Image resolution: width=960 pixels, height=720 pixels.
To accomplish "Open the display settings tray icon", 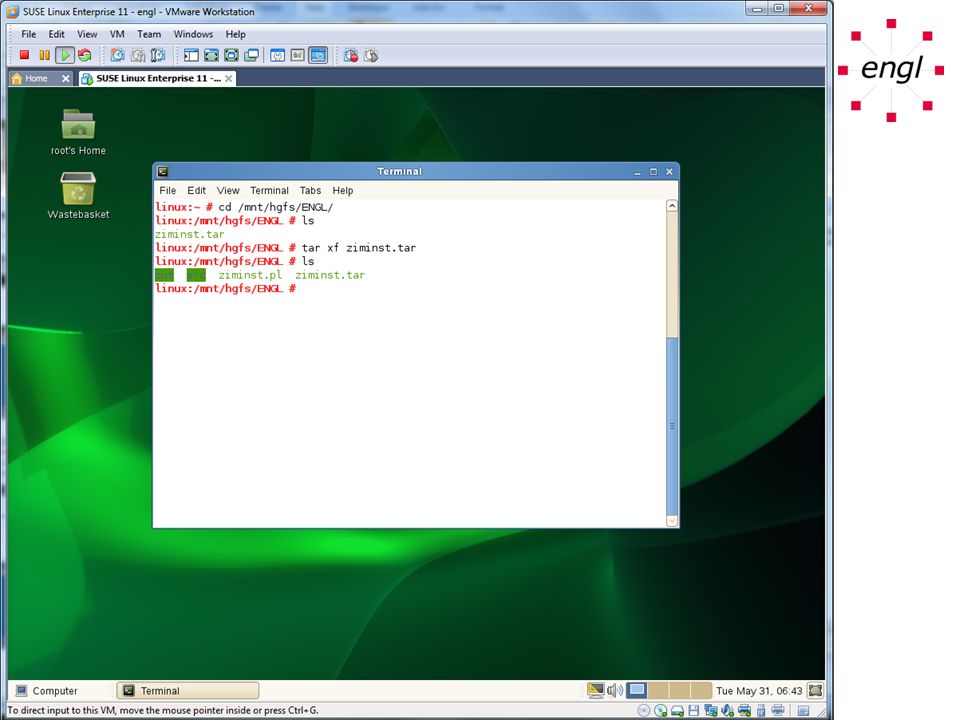I will coord(595,691).
